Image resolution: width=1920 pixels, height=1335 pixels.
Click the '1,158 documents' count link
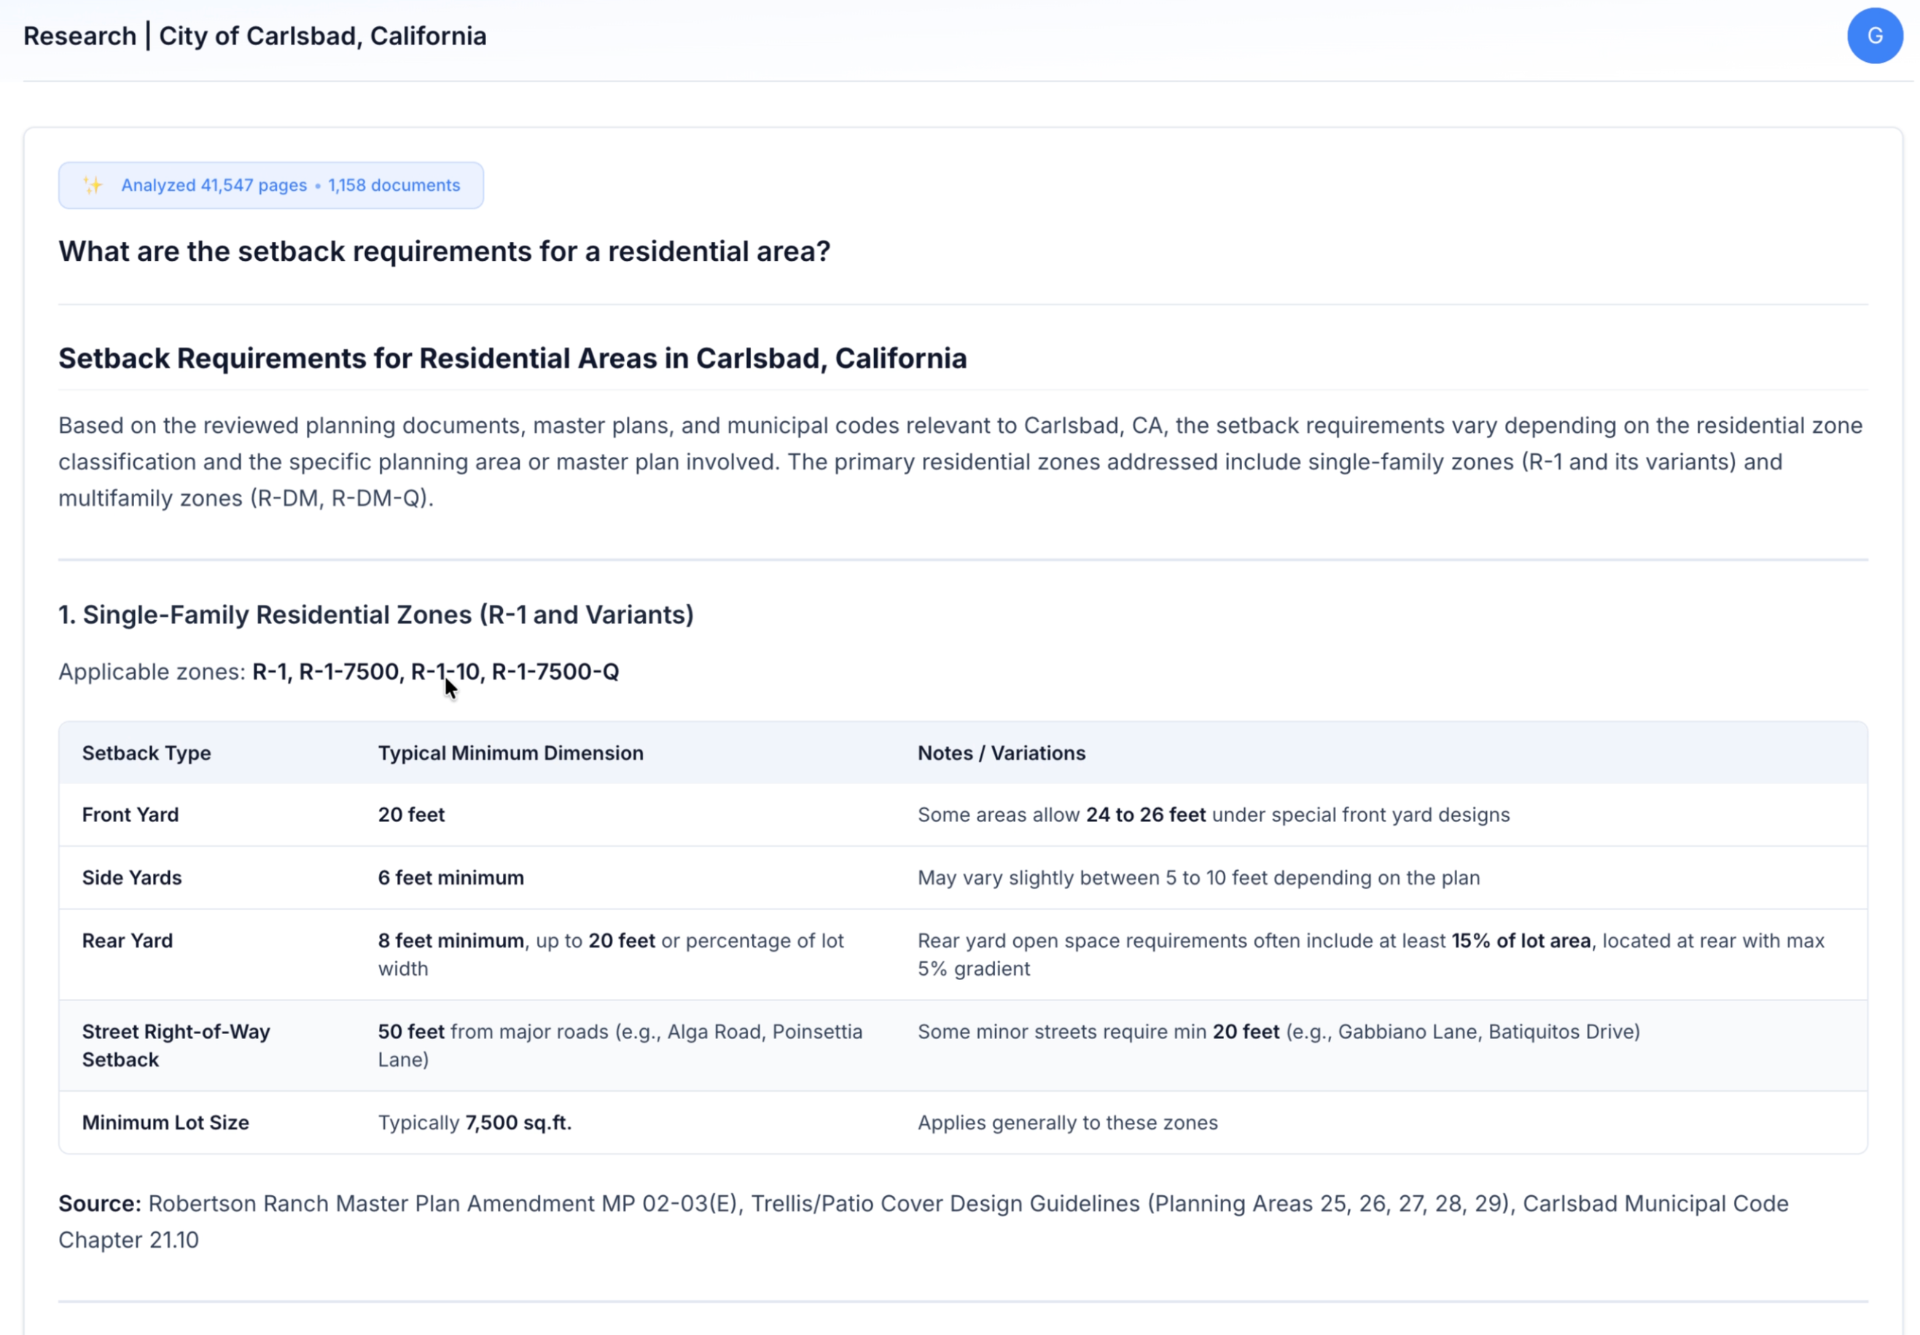point(394,185)
